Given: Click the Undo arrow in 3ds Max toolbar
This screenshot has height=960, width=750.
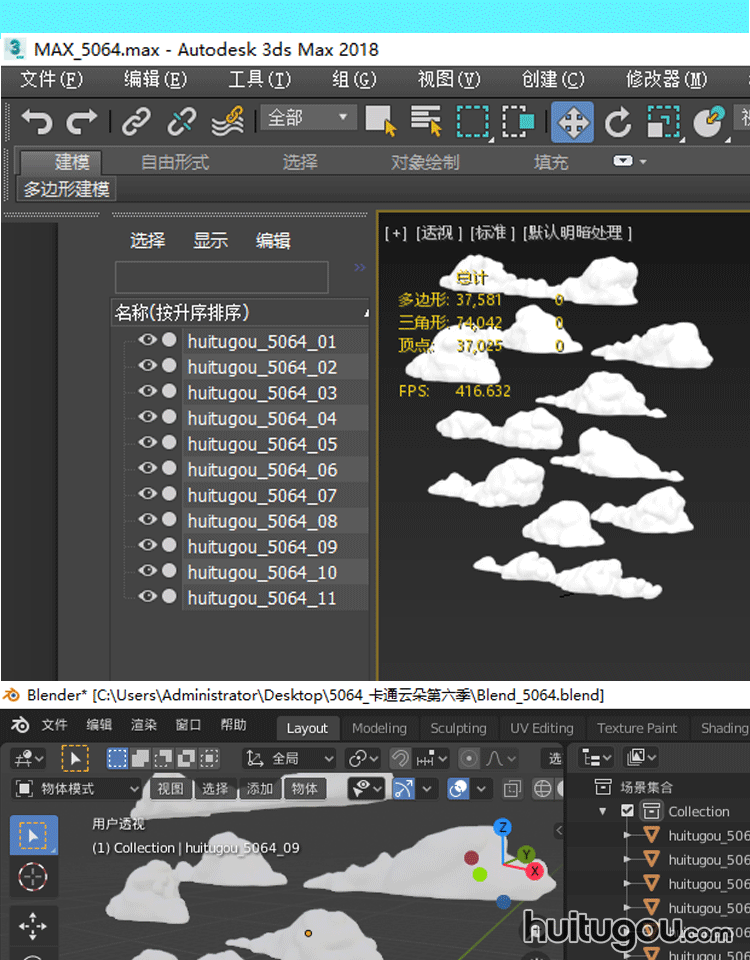Looking at the screenshot, I should [36, 122].
